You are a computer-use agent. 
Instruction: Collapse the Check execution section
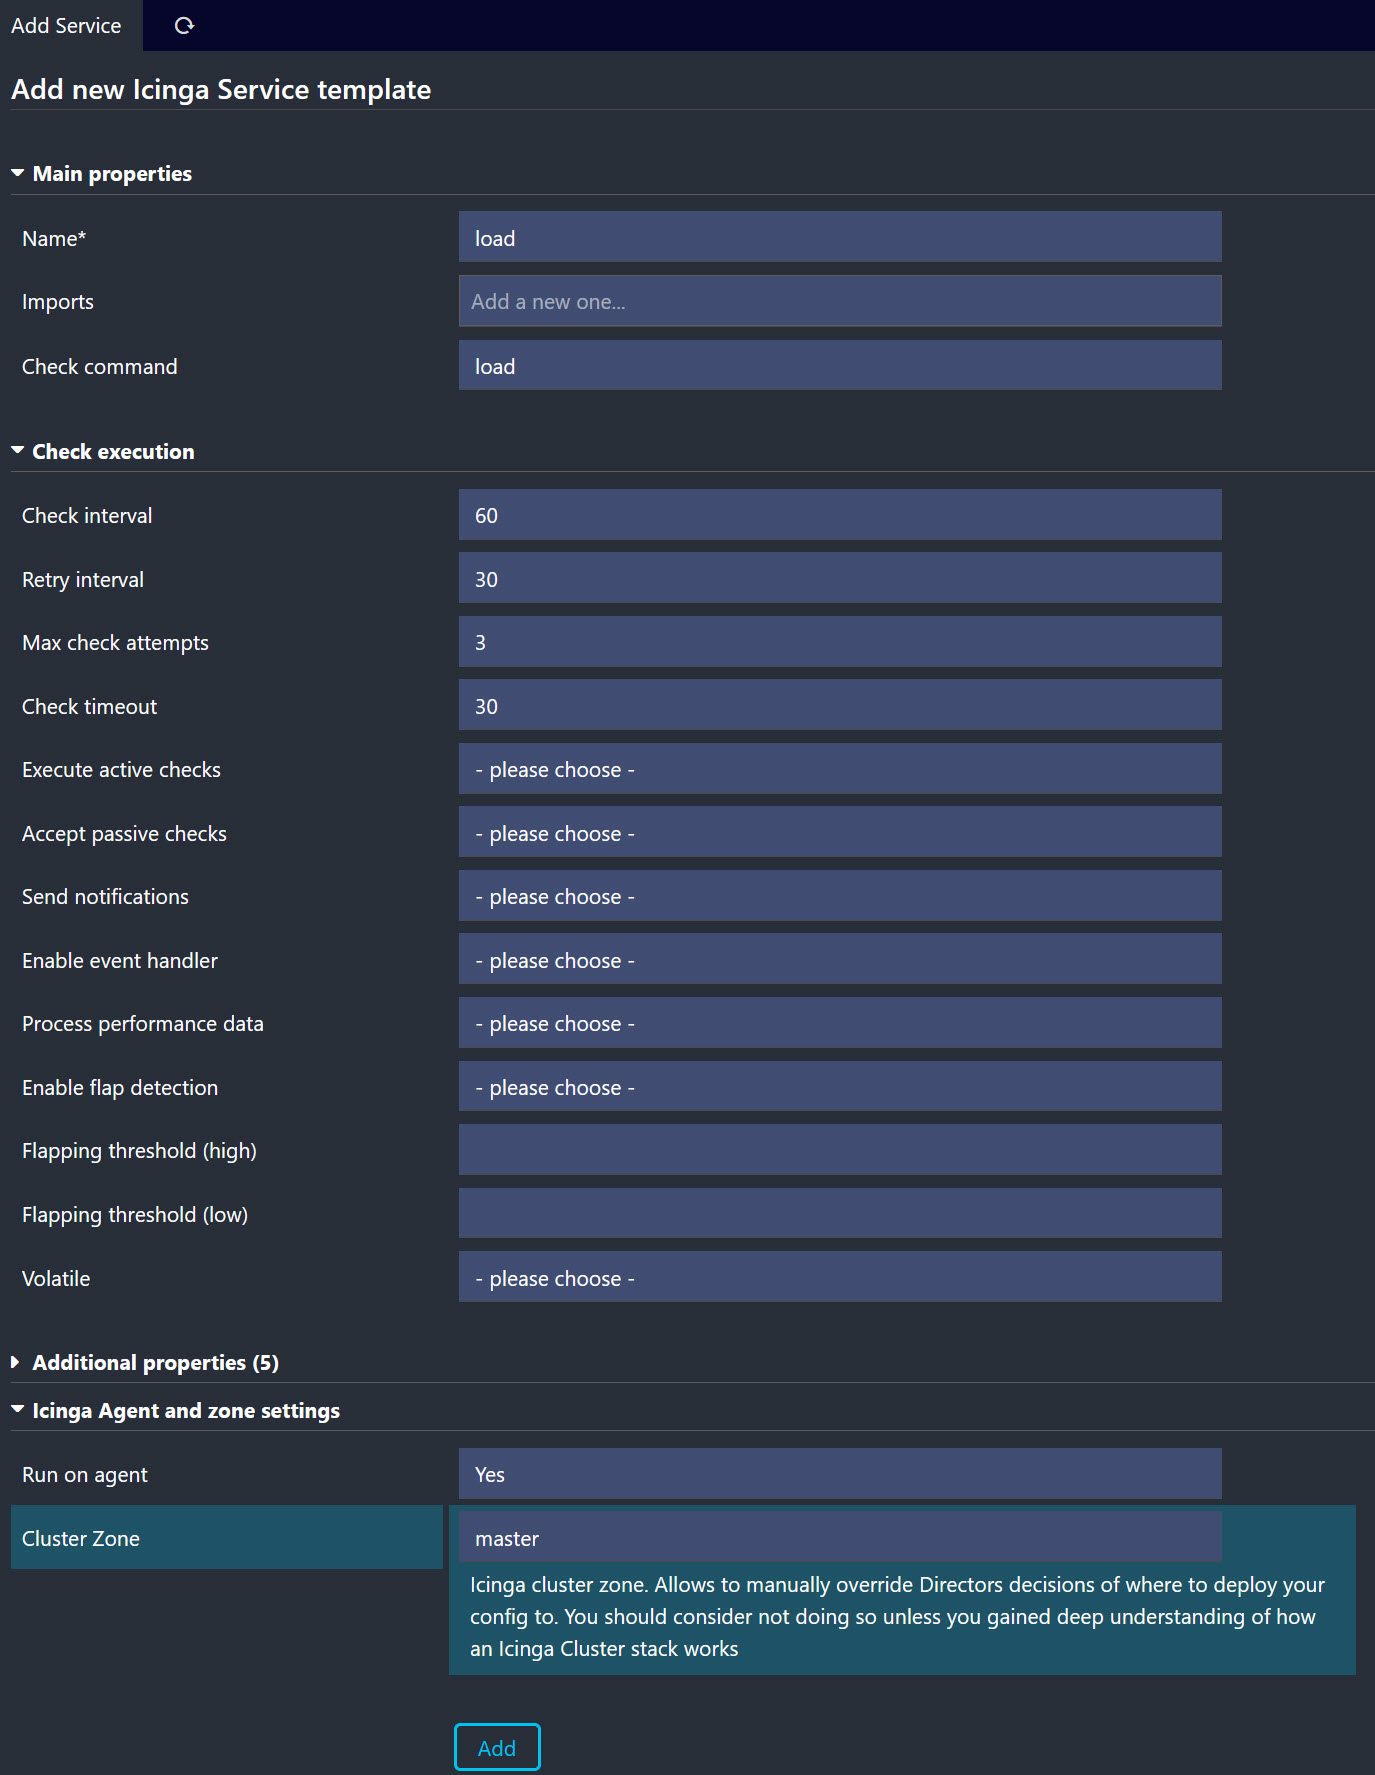112,452
